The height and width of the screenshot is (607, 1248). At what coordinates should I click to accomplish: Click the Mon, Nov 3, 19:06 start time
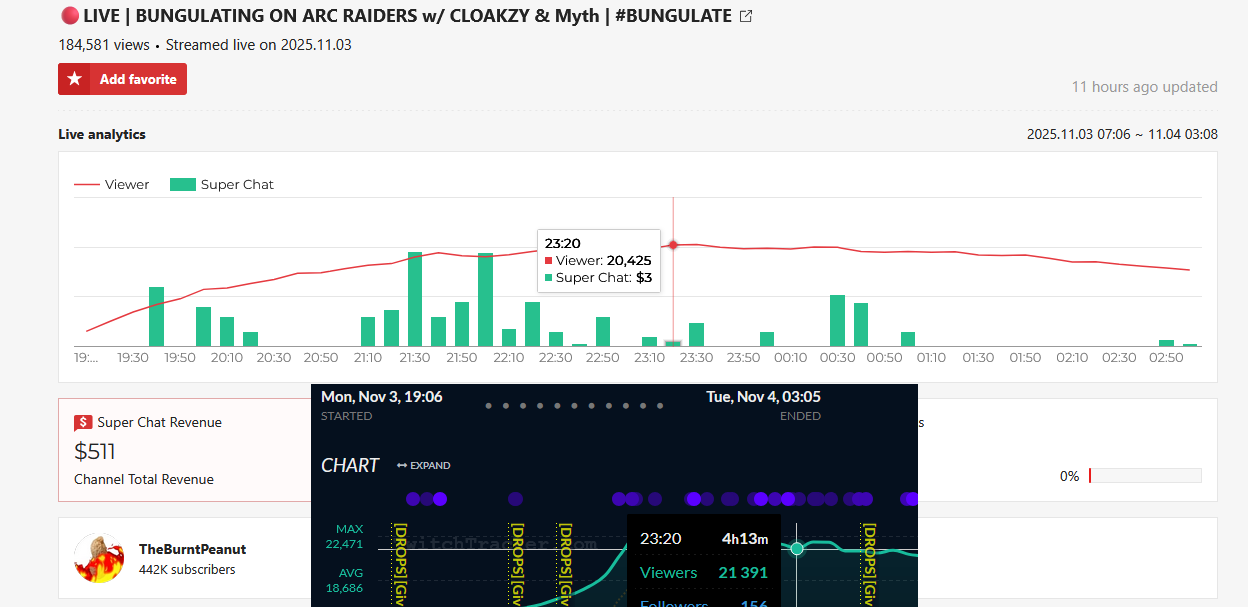coord(382,397)
